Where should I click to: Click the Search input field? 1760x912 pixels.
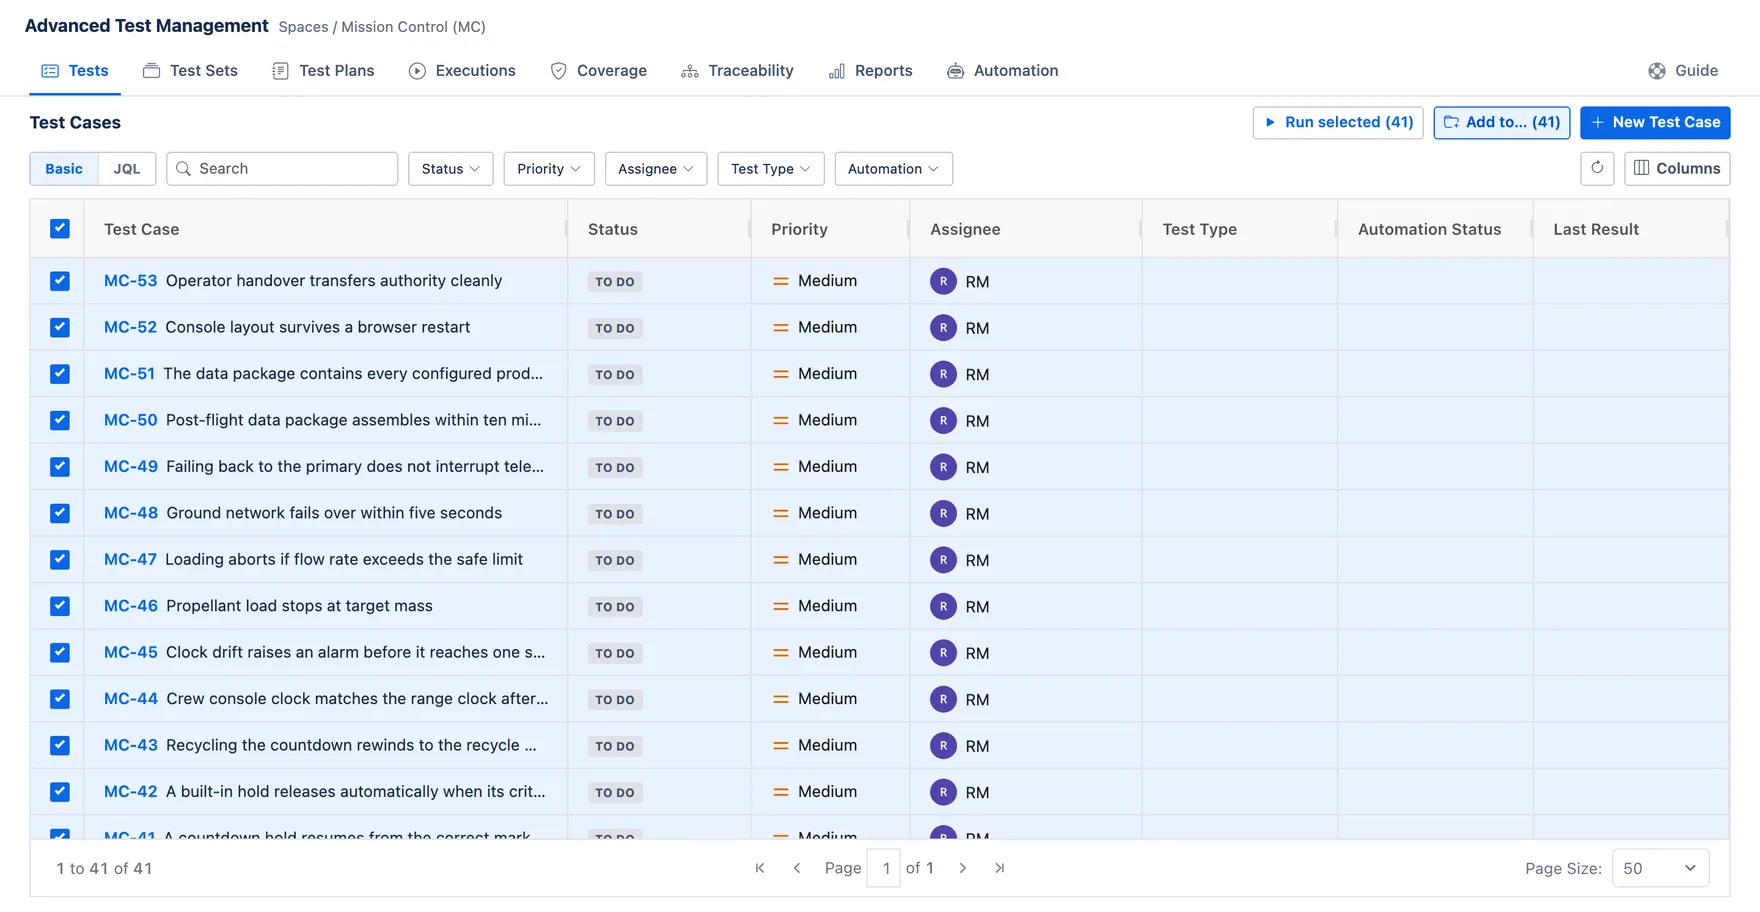(x=282, y=169)
